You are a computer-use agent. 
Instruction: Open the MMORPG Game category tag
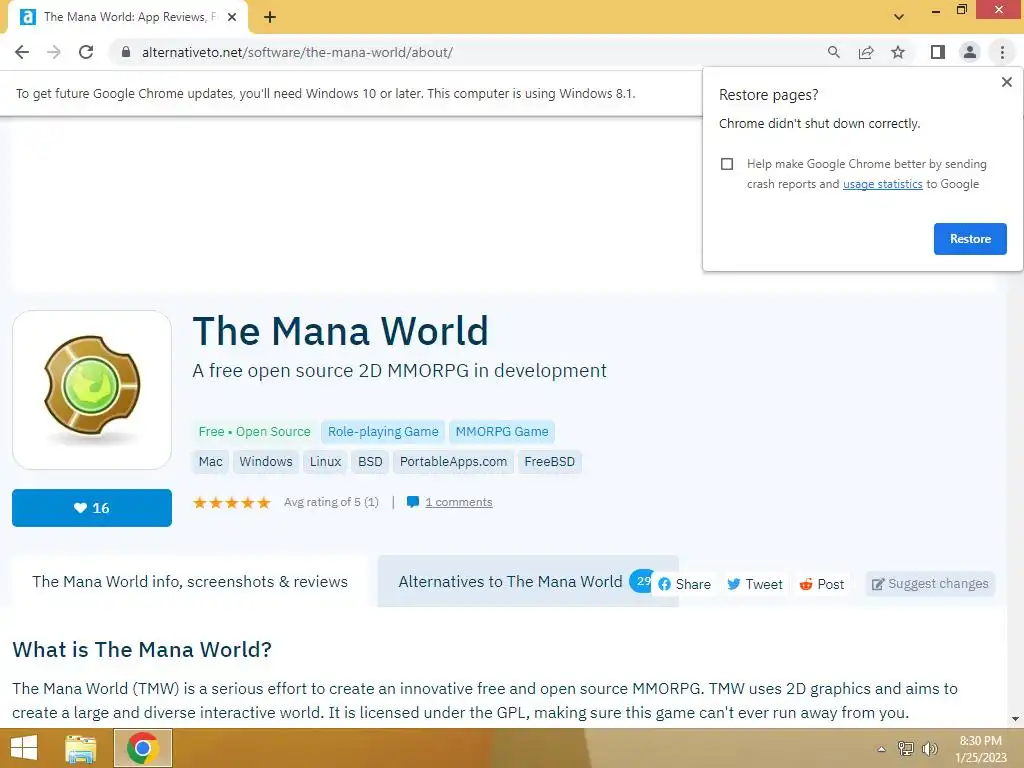pyautogui.click(x=502, y=432)
